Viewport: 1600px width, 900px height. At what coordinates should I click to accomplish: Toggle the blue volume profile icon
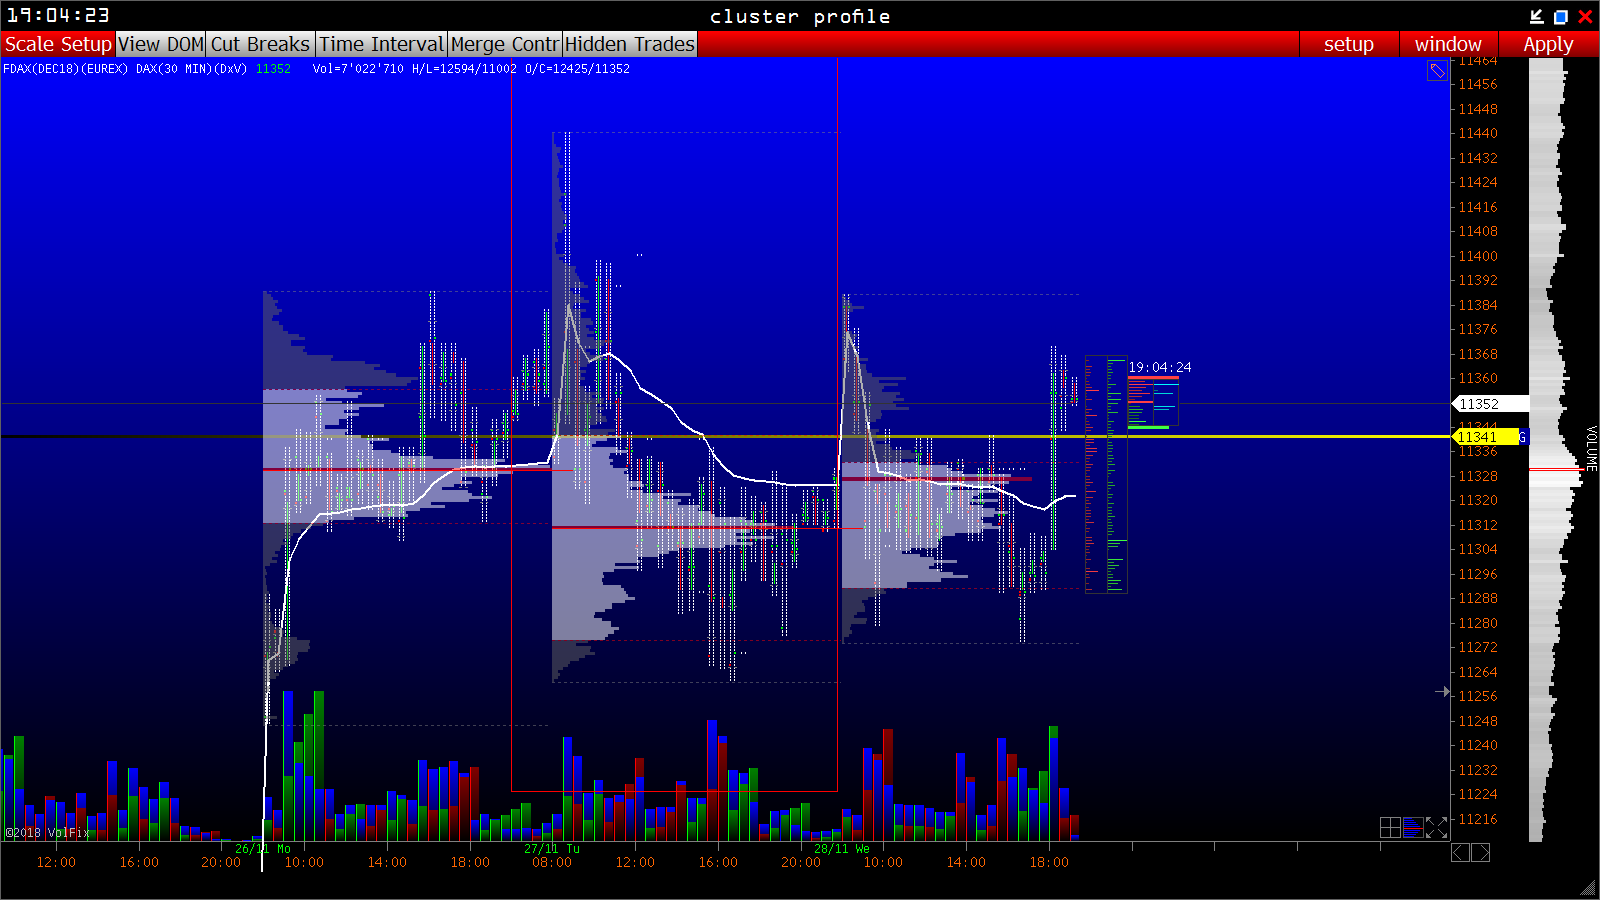coord(1413,827)
